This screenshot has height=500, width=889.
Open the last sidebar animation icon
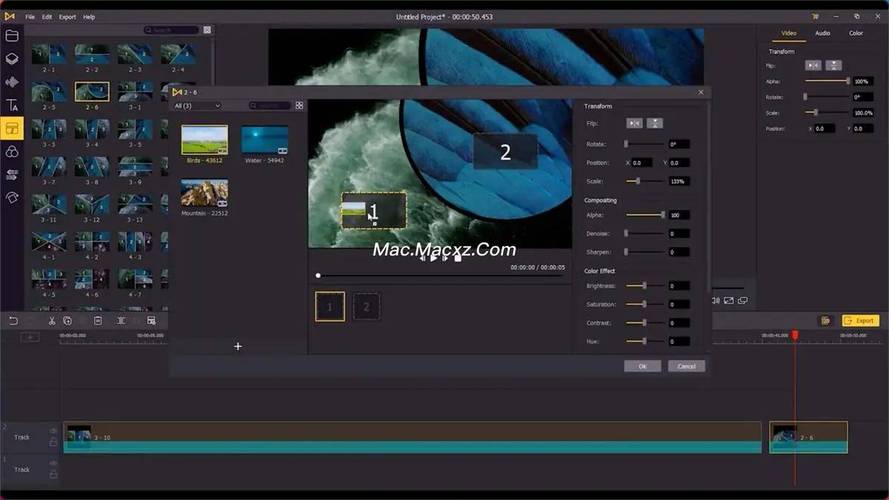click(12, 197)
